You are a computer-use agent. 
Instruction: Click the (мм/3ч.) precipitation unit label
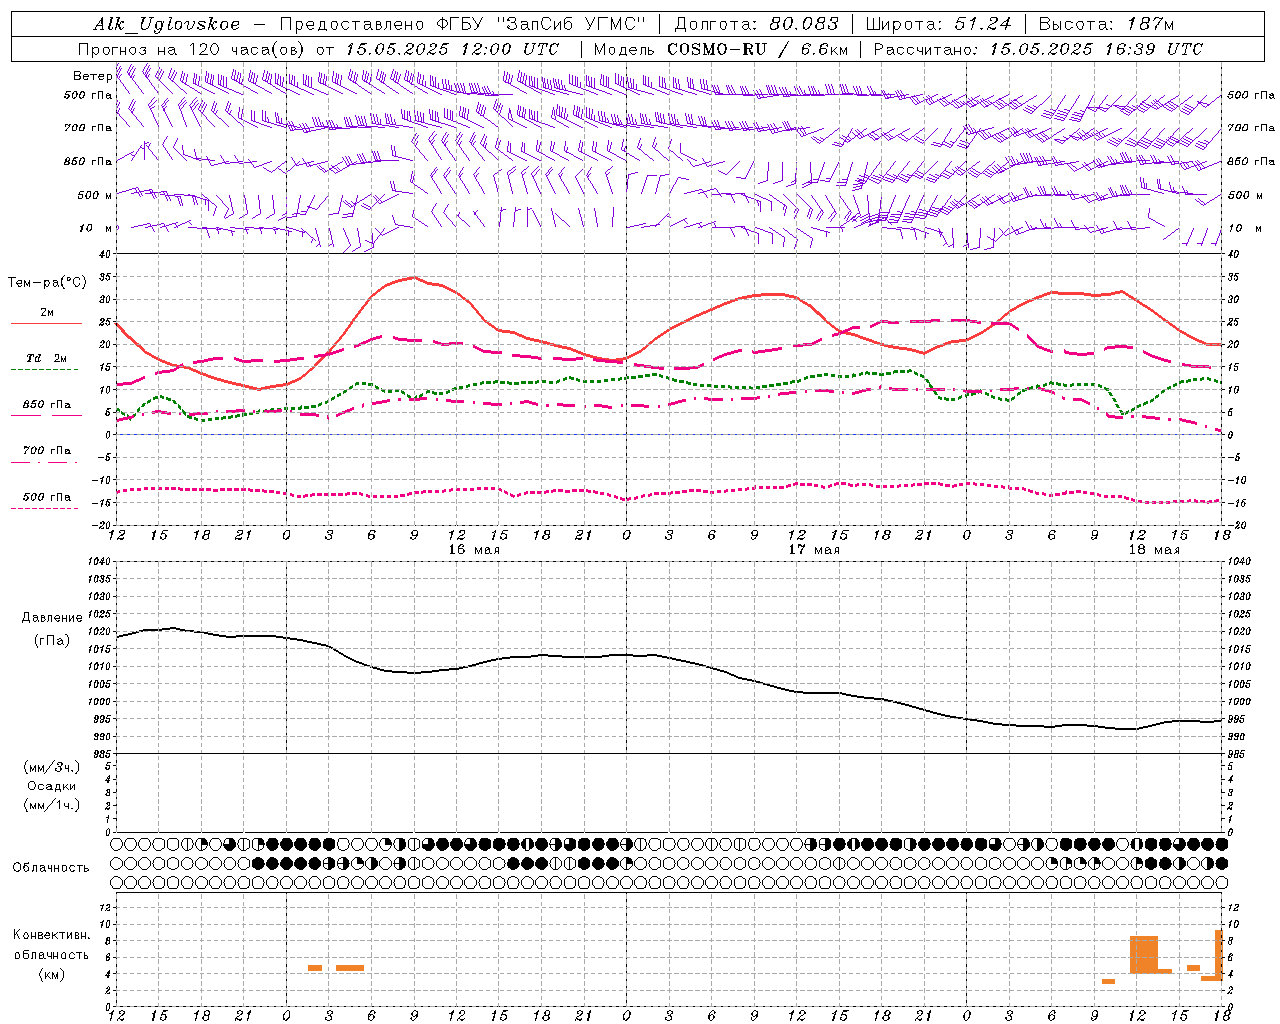point(52,767)
